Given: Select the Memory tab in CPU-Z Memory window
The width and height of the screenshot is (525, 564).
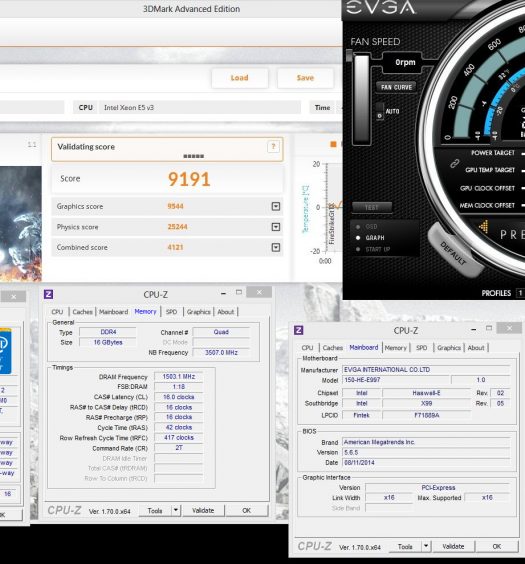Looking at the screenshot, I should point(145,311).
